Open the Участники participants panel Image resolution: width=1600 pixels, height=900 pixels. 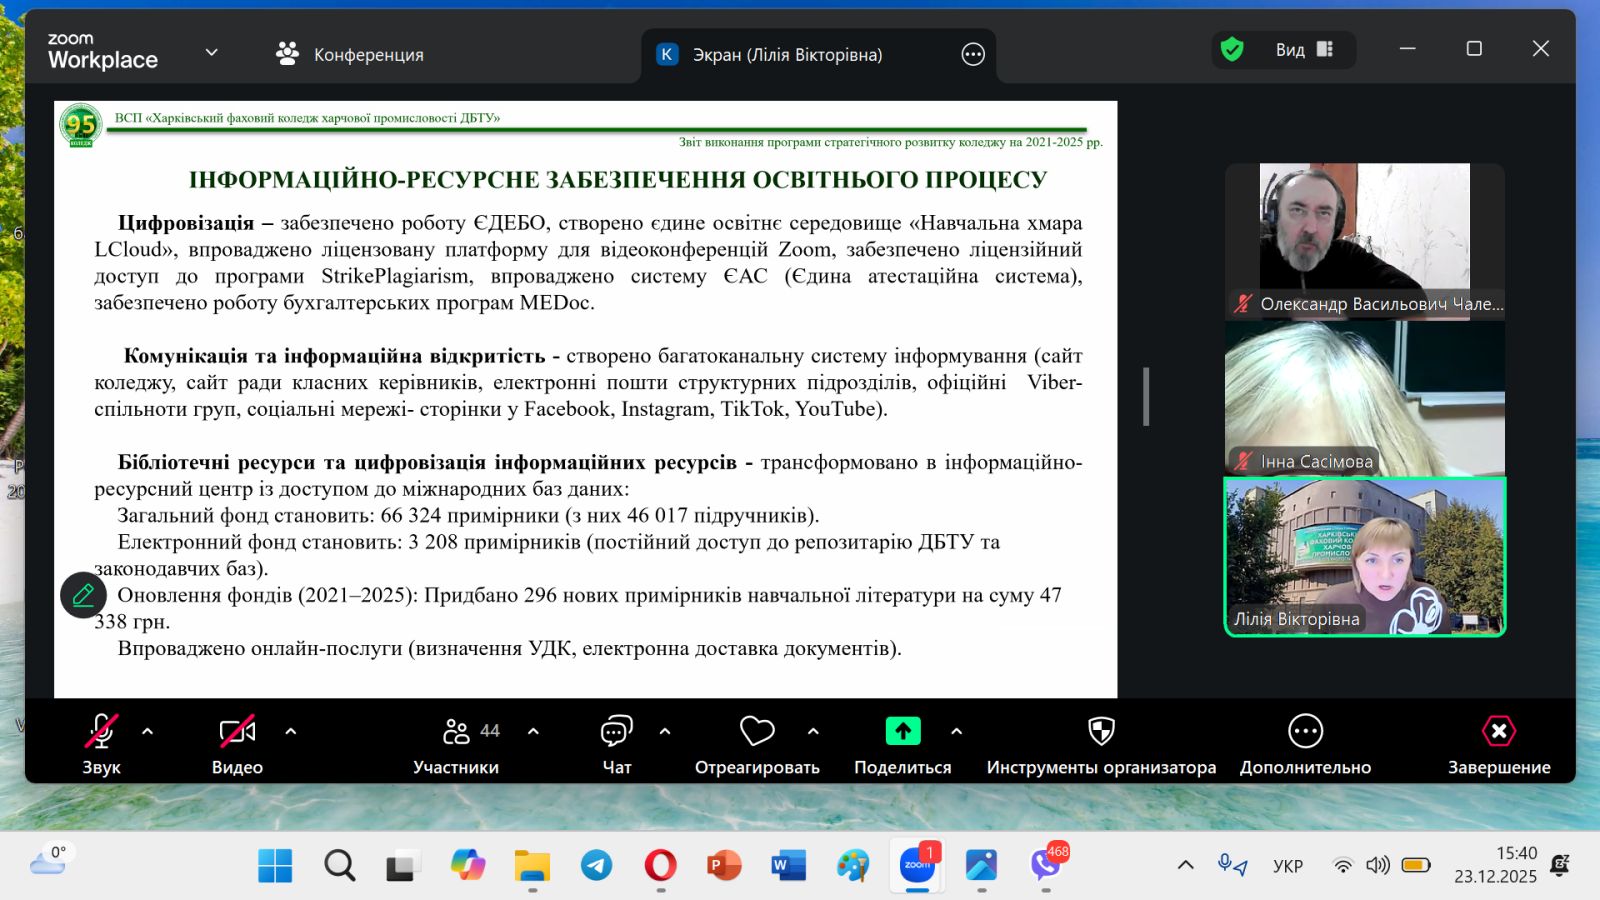457,733
